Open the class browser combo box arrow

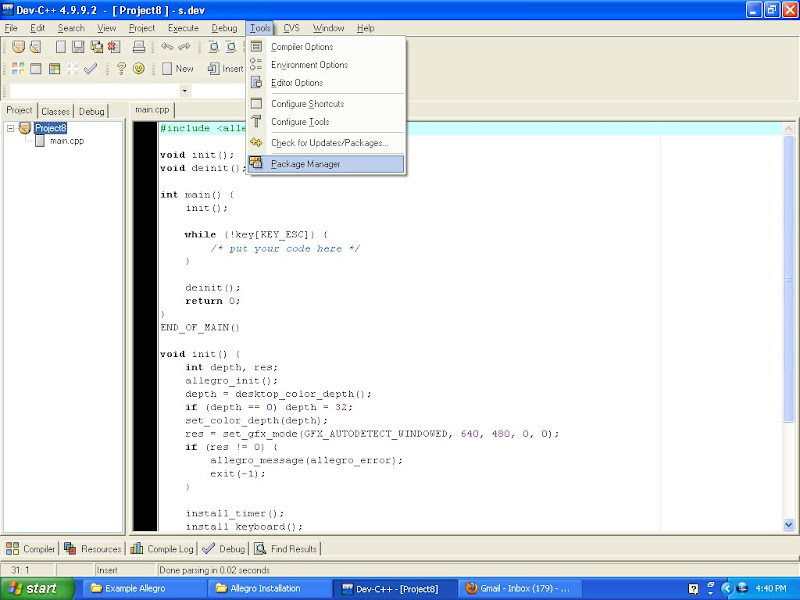coord(184,91)
